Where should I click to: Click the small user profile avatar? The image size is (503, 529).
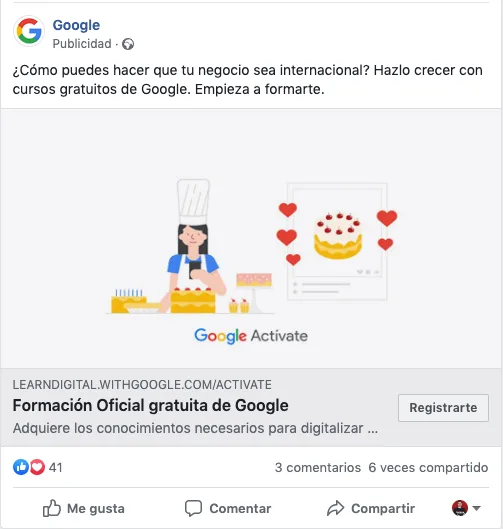pyautogui.click(x=460, y=508)
